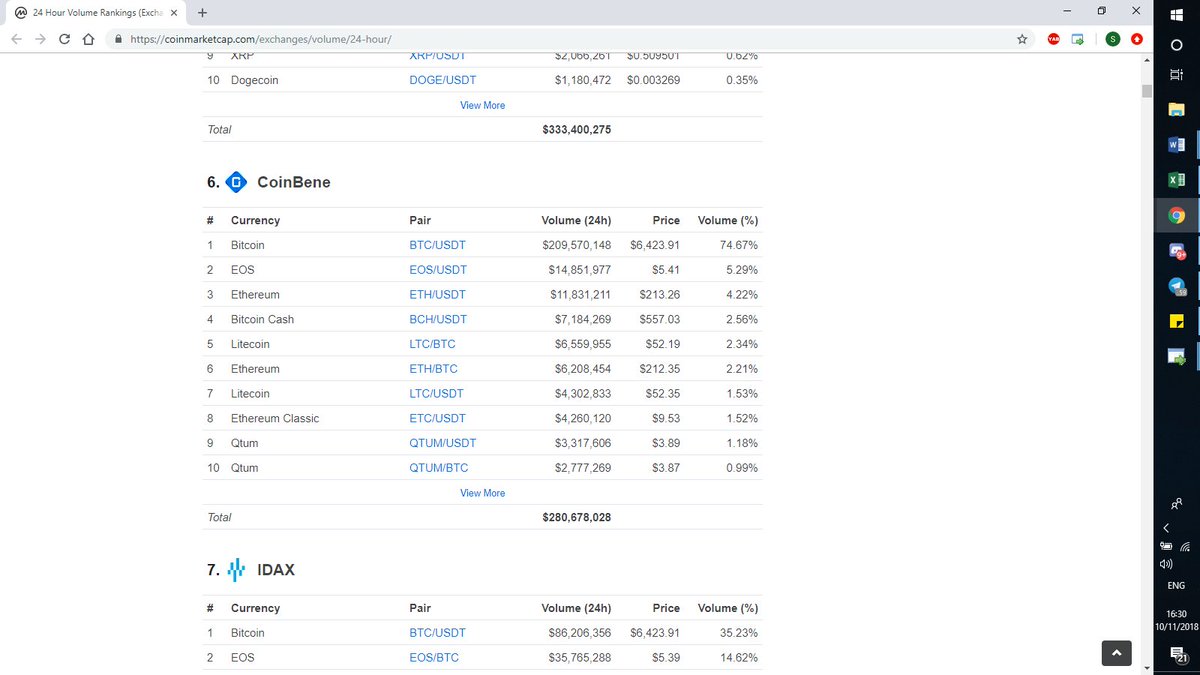
Task: Switch to Chrome on the taskbar
Action: tap(1177, 215)
